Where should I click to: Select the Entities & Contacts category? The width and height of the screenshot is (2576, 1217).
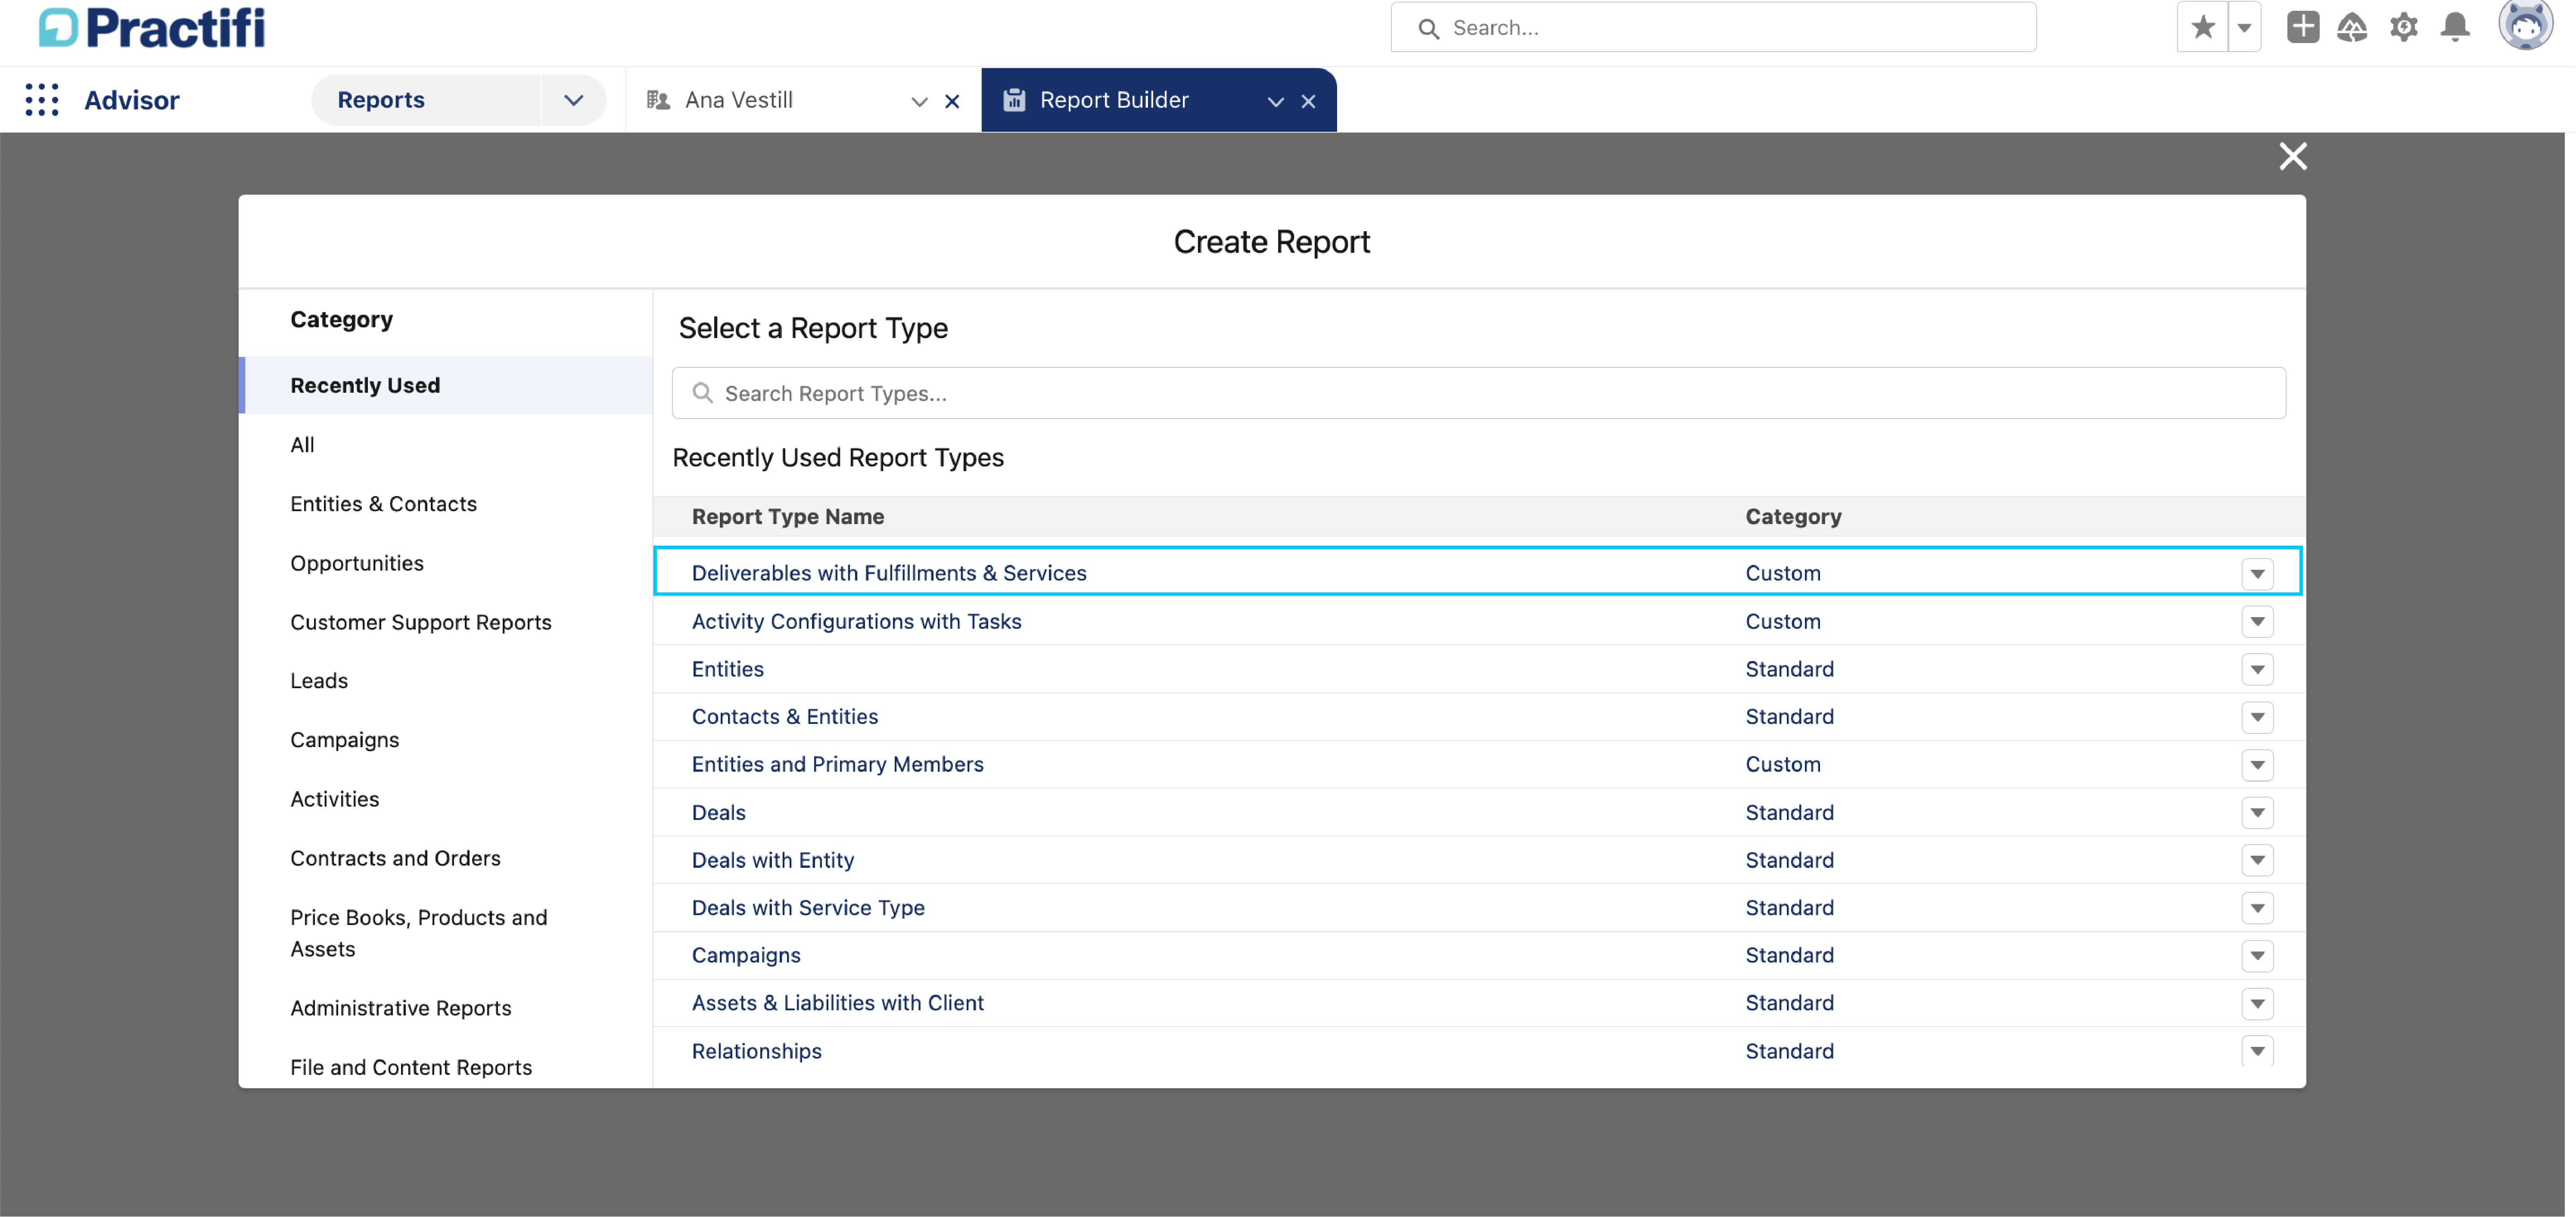[383, 504]
